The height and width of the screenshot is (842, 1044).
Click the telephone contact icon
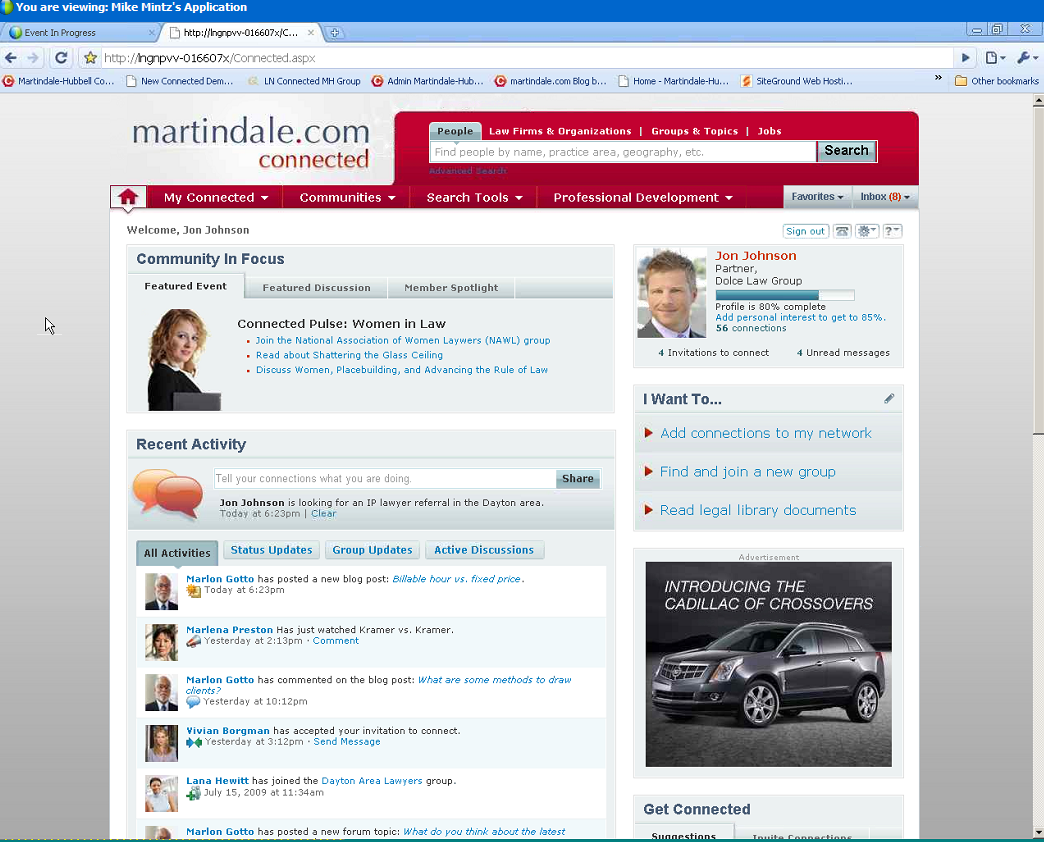click(x=842, y=231)
